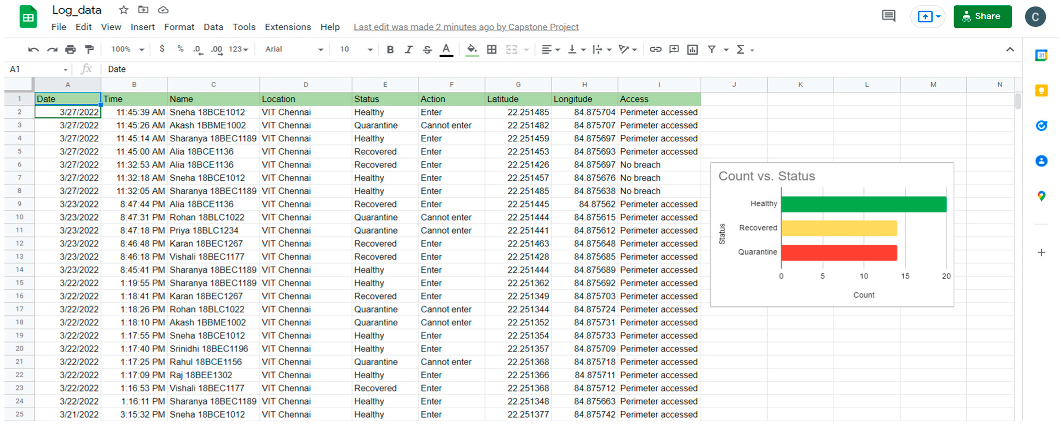The width and height of the screenshot is (1062, 425).
Task: Star the Log_data document
Action: click(x=124, y=9)
